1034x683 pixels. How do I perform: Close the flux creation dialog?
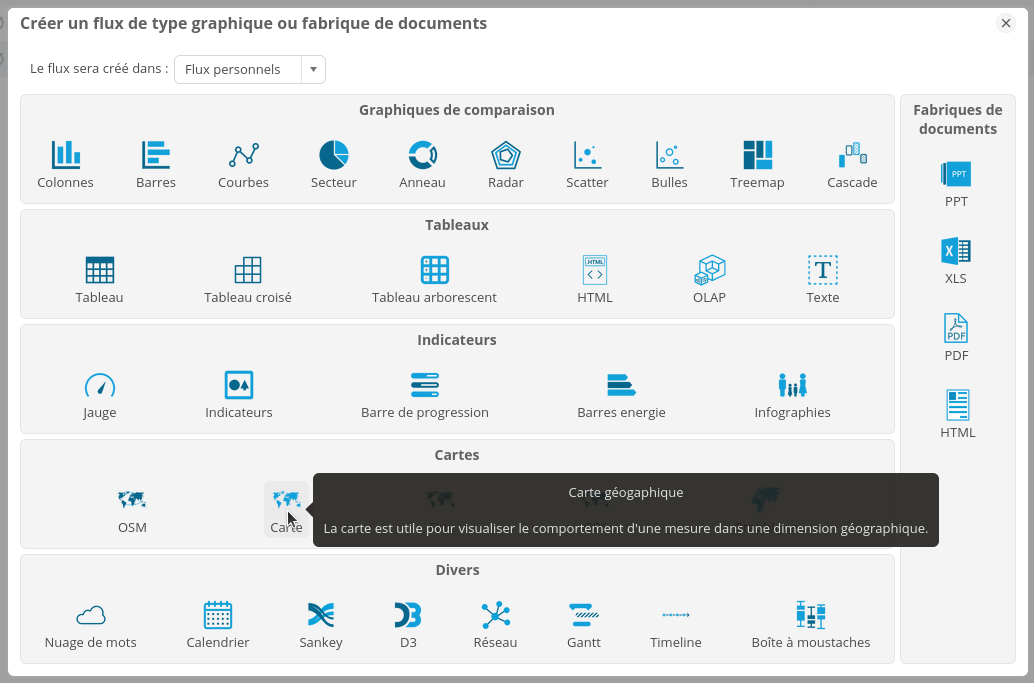pos(1006,23)
